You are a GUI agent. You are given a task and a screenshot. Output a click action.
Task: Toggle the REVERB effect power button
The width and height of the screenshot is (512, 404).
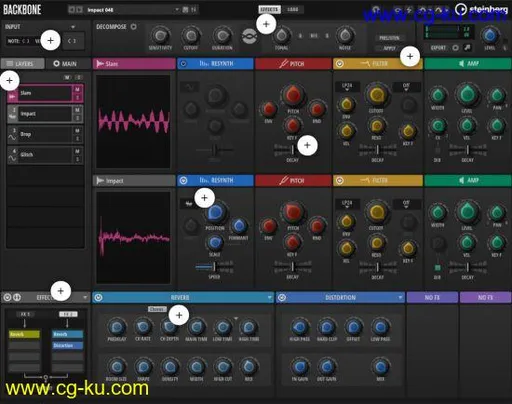point(98,297)
